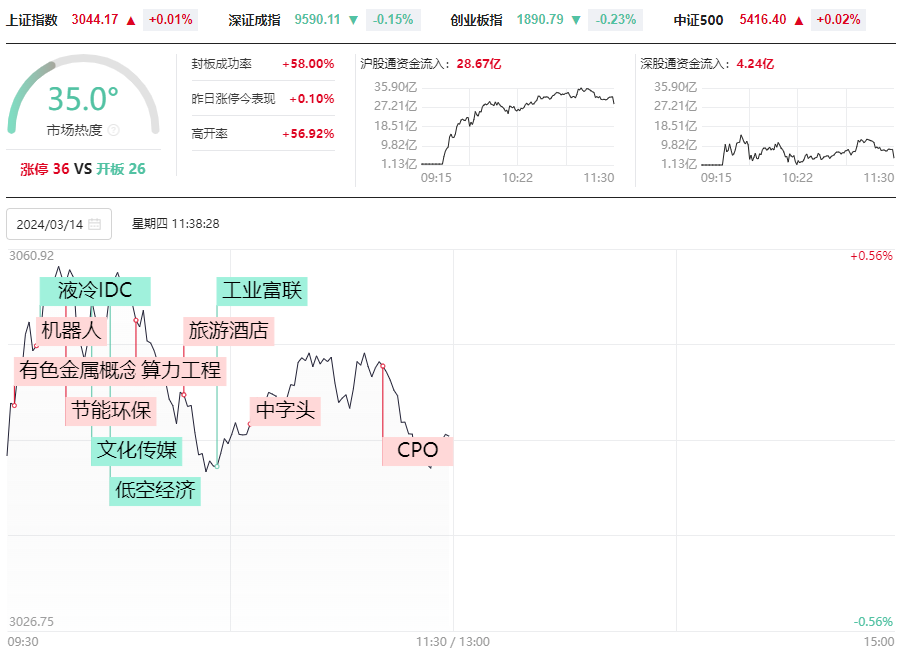Open the calendar icon in date field
Viewport: 911px width, 661px height.
(x=95, y=224)
